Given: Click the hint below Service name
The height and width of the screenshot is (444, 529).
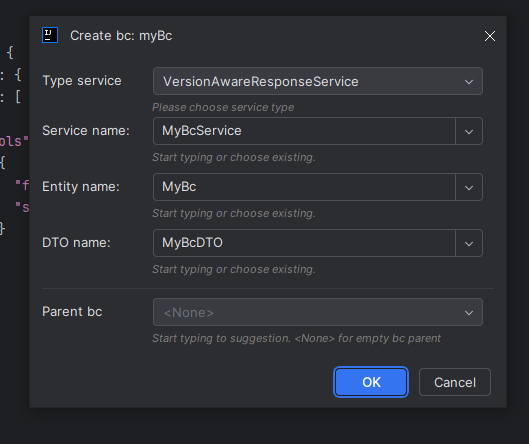Looking at the screenshot, I should point(234,157).
